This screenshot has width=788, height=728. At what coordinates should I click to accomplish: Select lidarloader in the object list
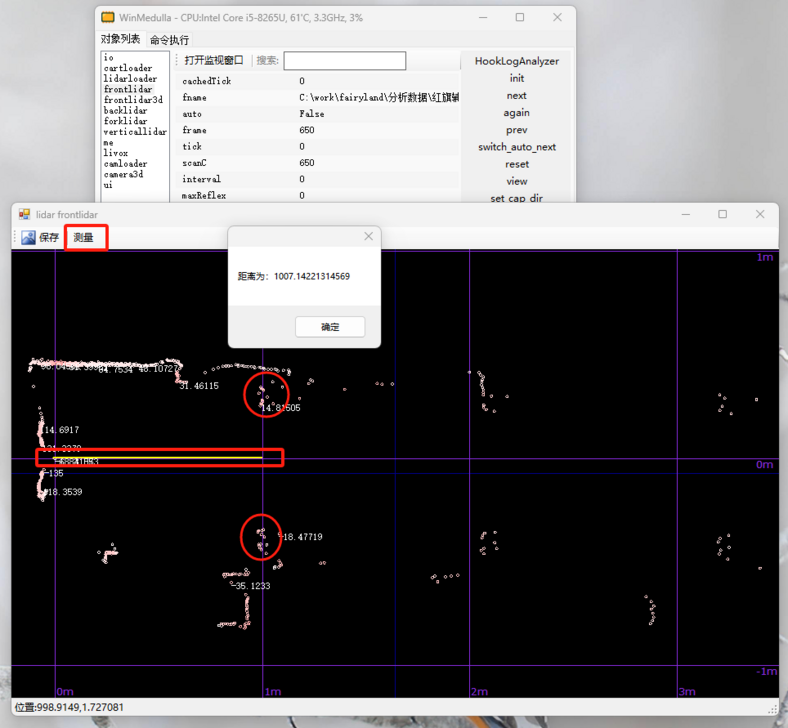pos(130,79)
